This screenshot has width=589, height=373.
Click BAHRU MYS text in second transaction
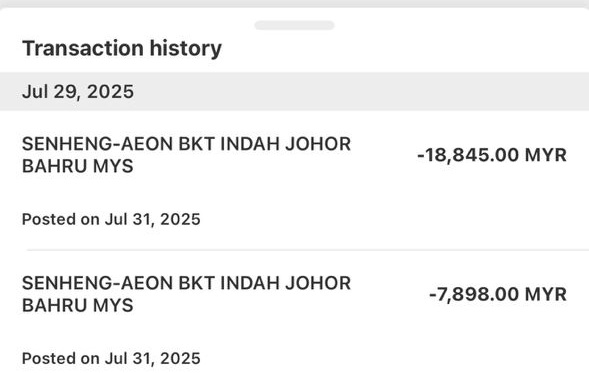pos(78,305)
